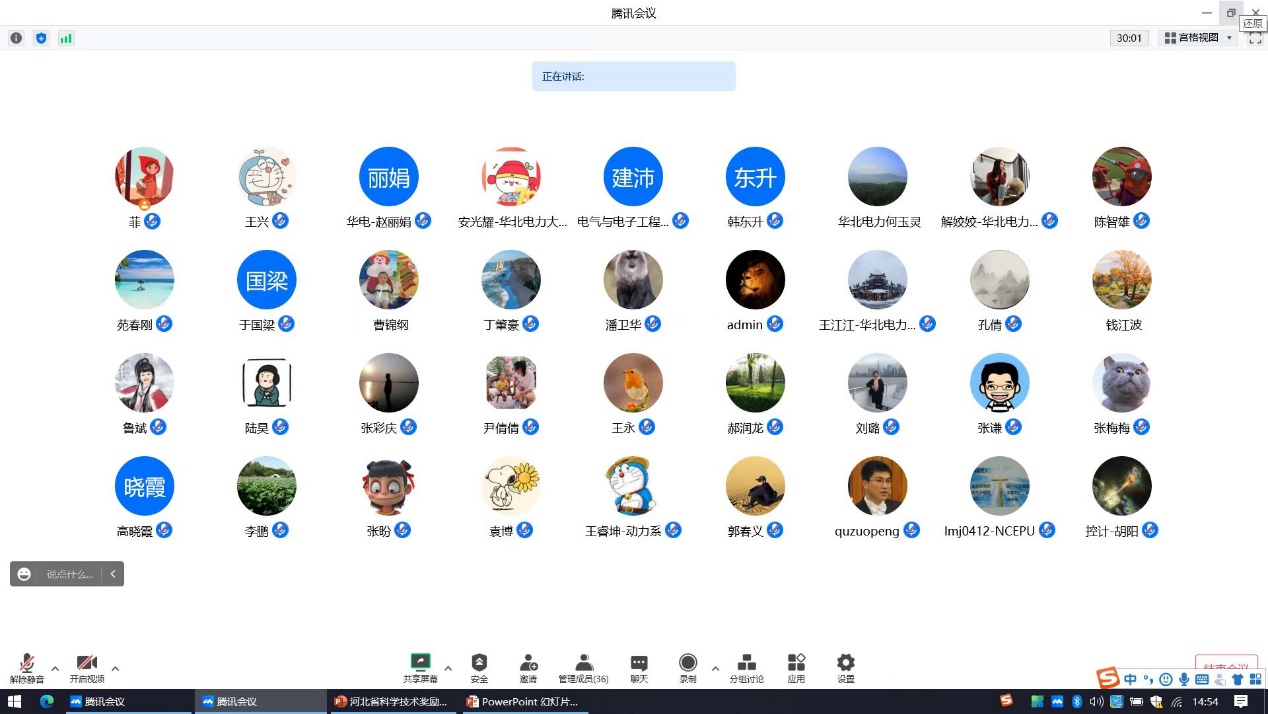Image resolution: width=1268 pixels, height=714 pixels.
Task: Open the Apps (应用) icon
Action: click(796, 666)
